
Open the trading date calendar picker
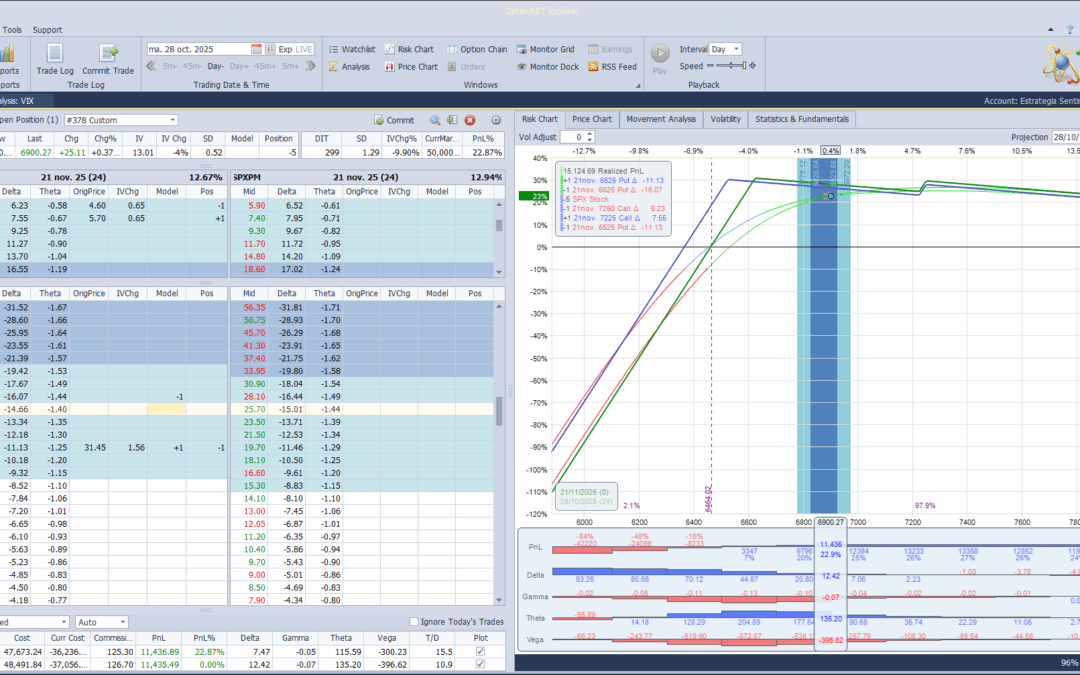[256, 49]
